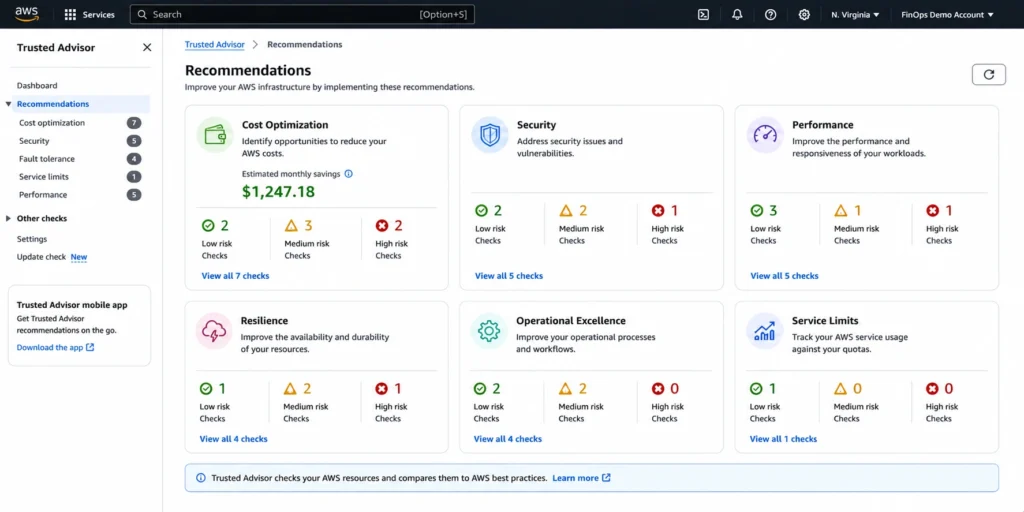Open the notifications bell
This screenshot has width=1024, height=512.
(x=737, y=14)
